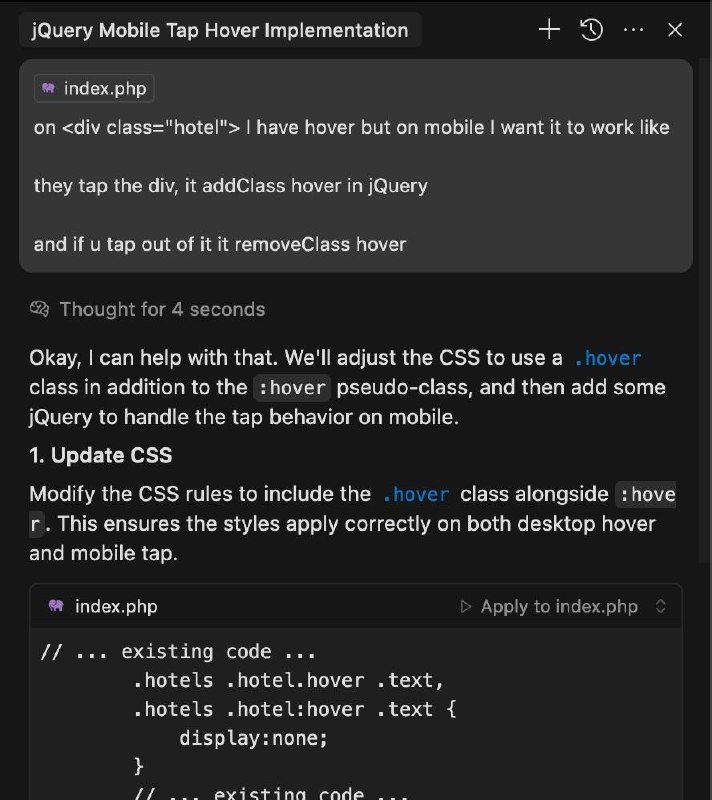Click the display:none; code line
This screenshot has width=712, height=800.
[x=254, y=739]
